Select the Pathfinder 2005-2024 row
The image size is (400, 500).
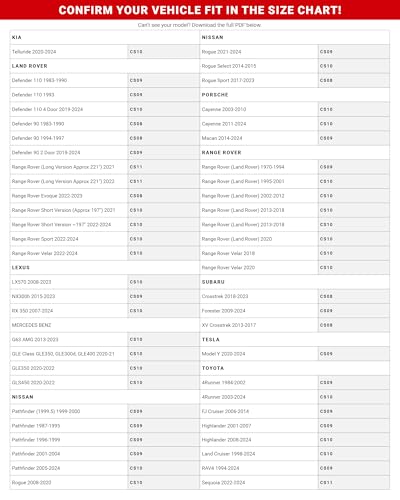click(105, 468)
